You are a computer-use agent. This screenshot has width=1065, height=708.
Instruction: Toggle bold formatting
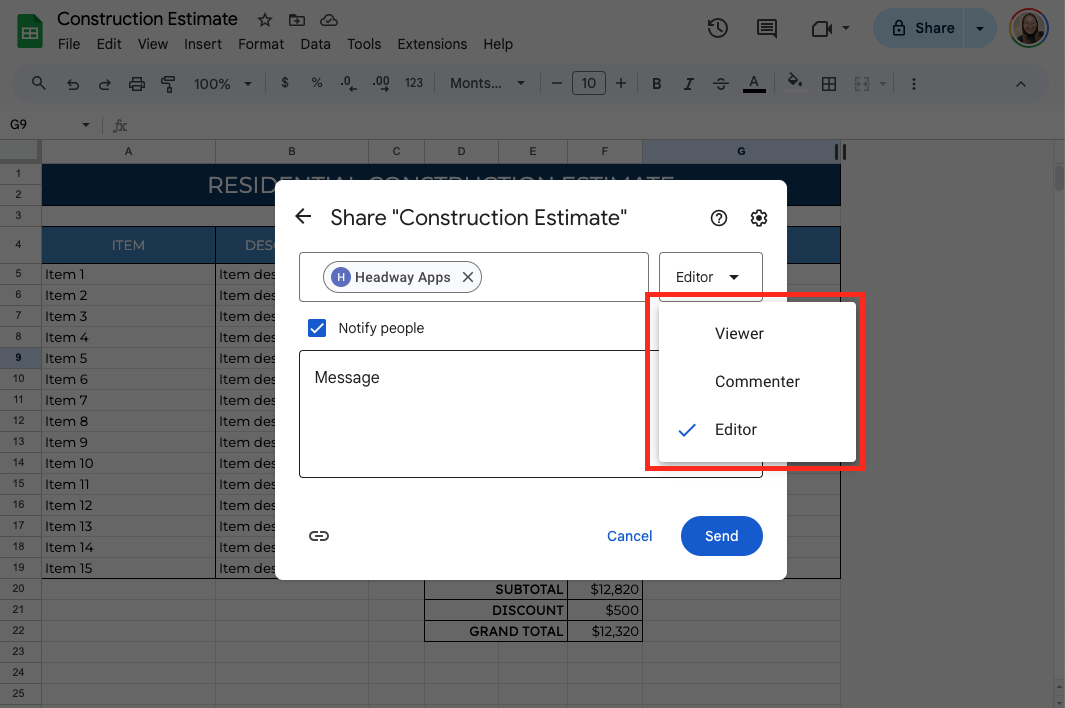click(657, 84)
